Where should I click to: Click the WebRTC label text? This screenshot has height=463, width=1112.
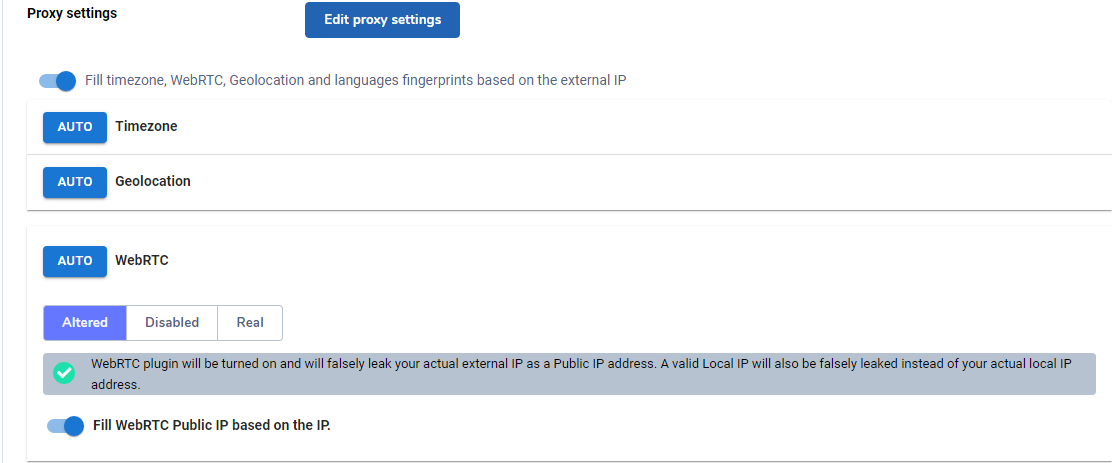pos(142,261)
